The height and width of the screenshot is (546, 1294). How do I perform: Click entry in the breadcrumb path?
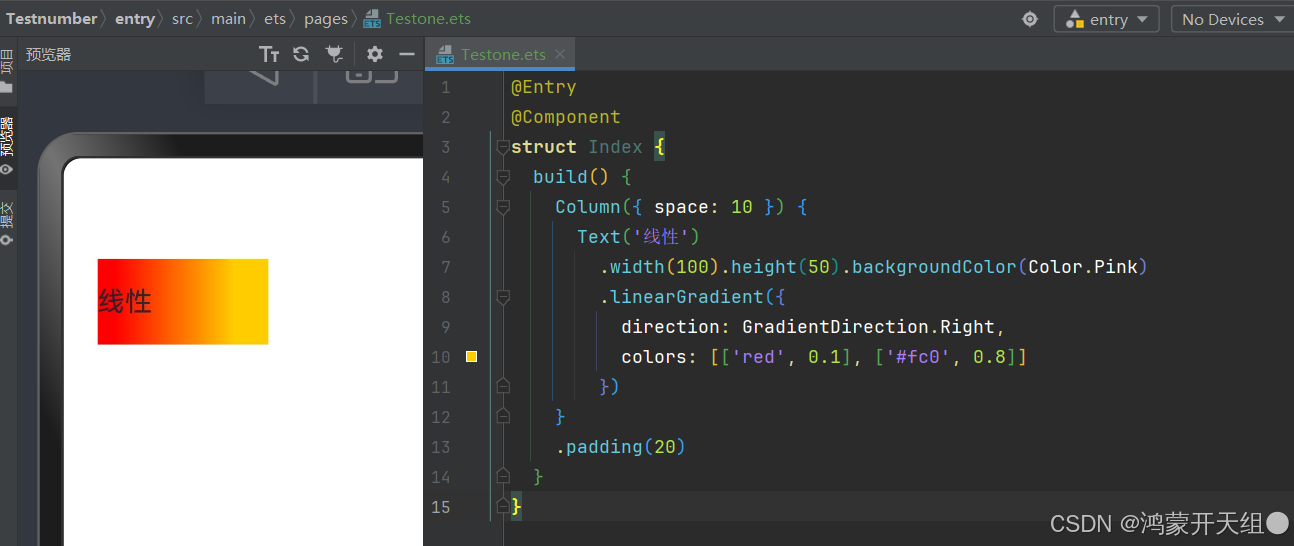tap(135, 19)
